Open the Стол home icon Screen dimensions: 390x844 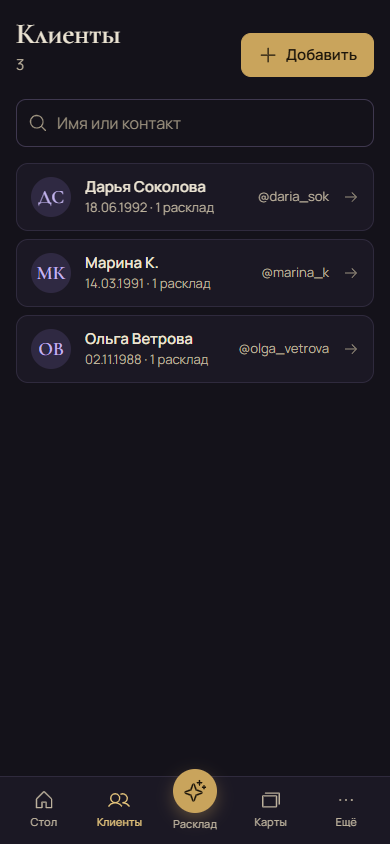coord(44,800)
